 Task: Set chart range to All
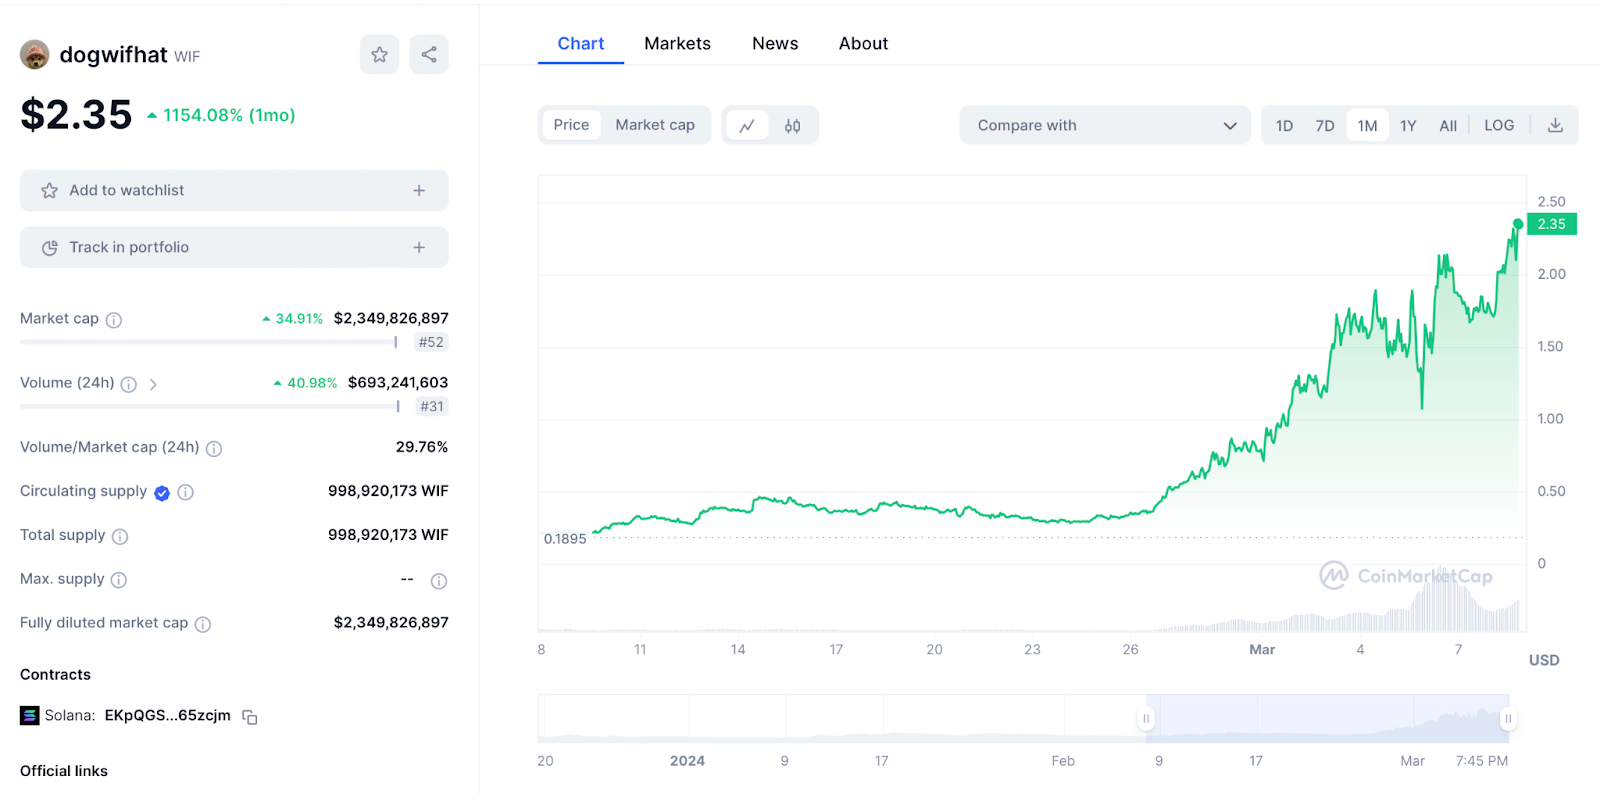click(1448, 125)
